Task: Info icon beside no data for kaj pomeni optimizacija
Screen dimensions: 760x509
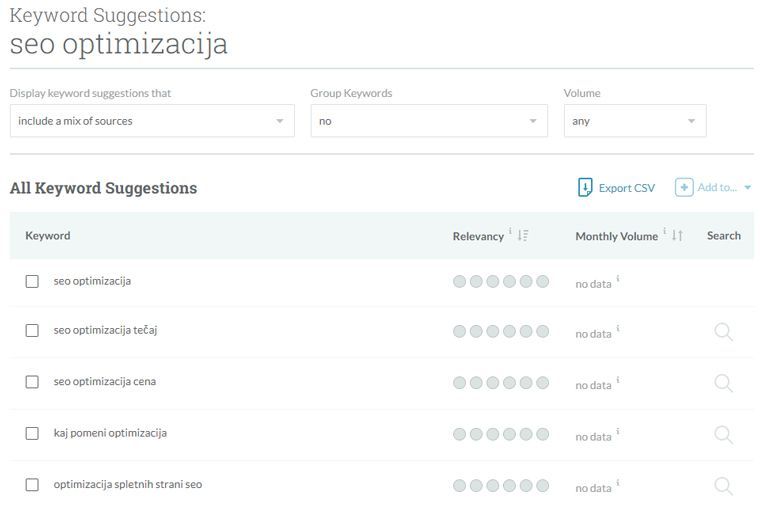Action: 618,431
